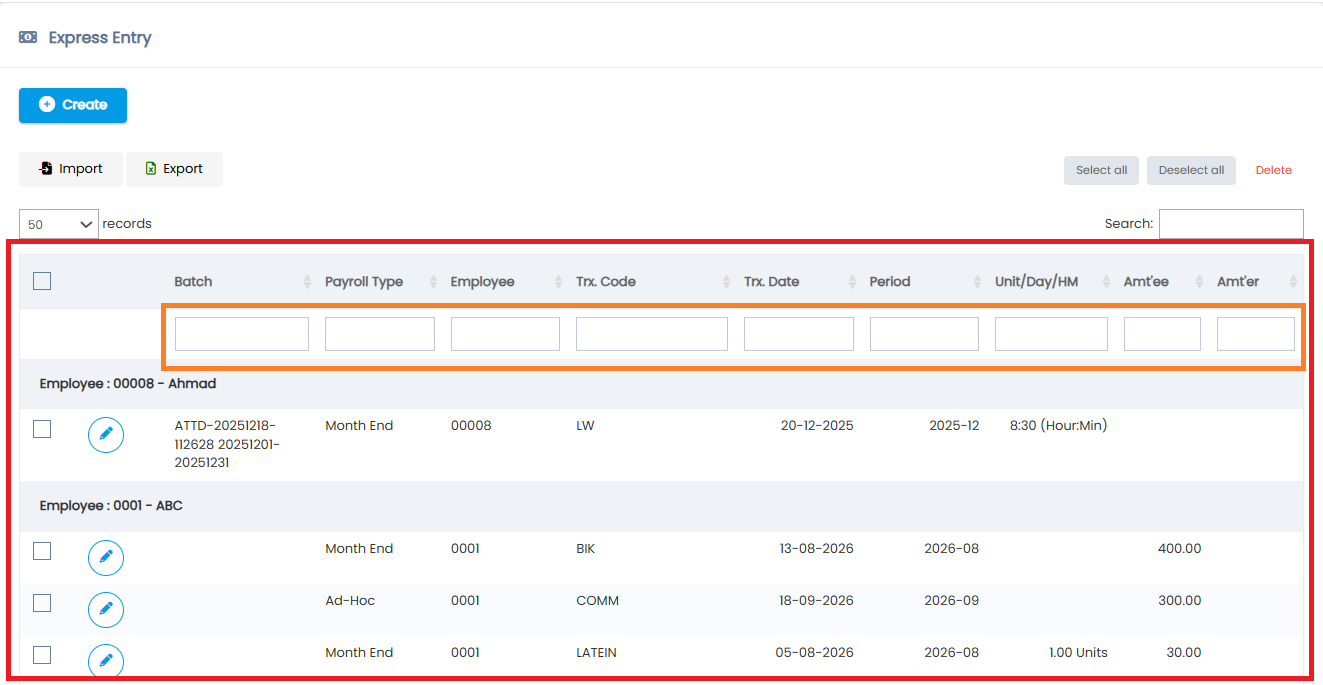The height and width of the screenshot is (685, 1323).
Task: Click the date 05-08-2026
Action: [x=814, y=653]
